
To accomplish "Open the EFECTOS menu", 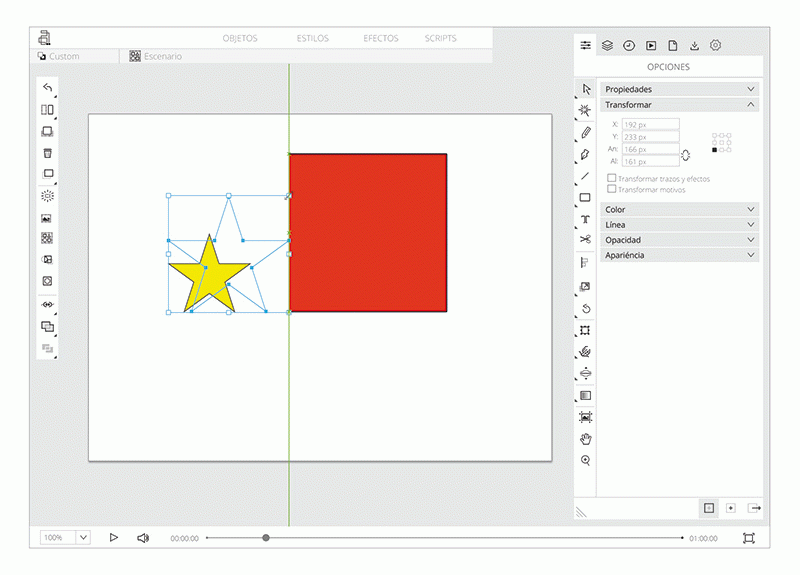I will coord(381,39).
